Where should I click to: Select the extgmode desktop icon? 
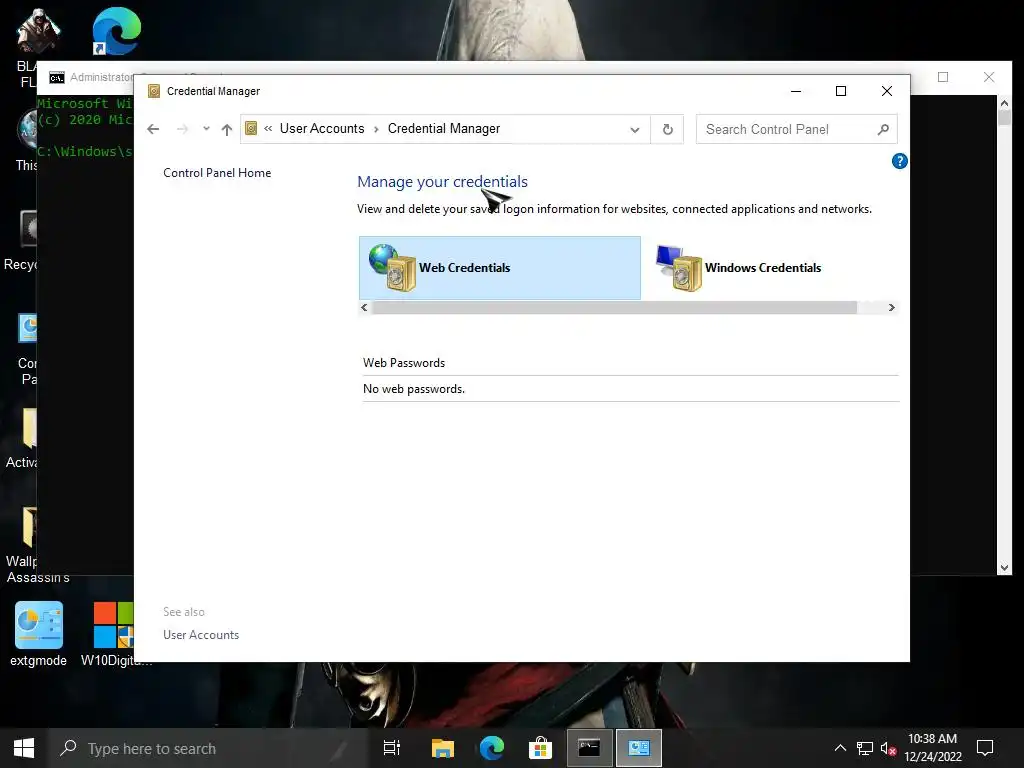click(39, 635)
